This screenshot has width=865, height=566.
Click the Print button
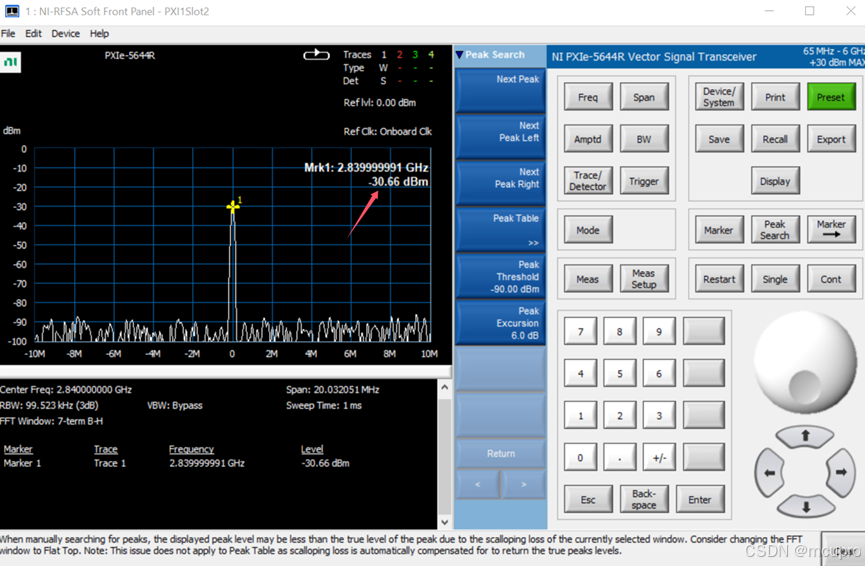pyautogui.click(x=775, y=97)
